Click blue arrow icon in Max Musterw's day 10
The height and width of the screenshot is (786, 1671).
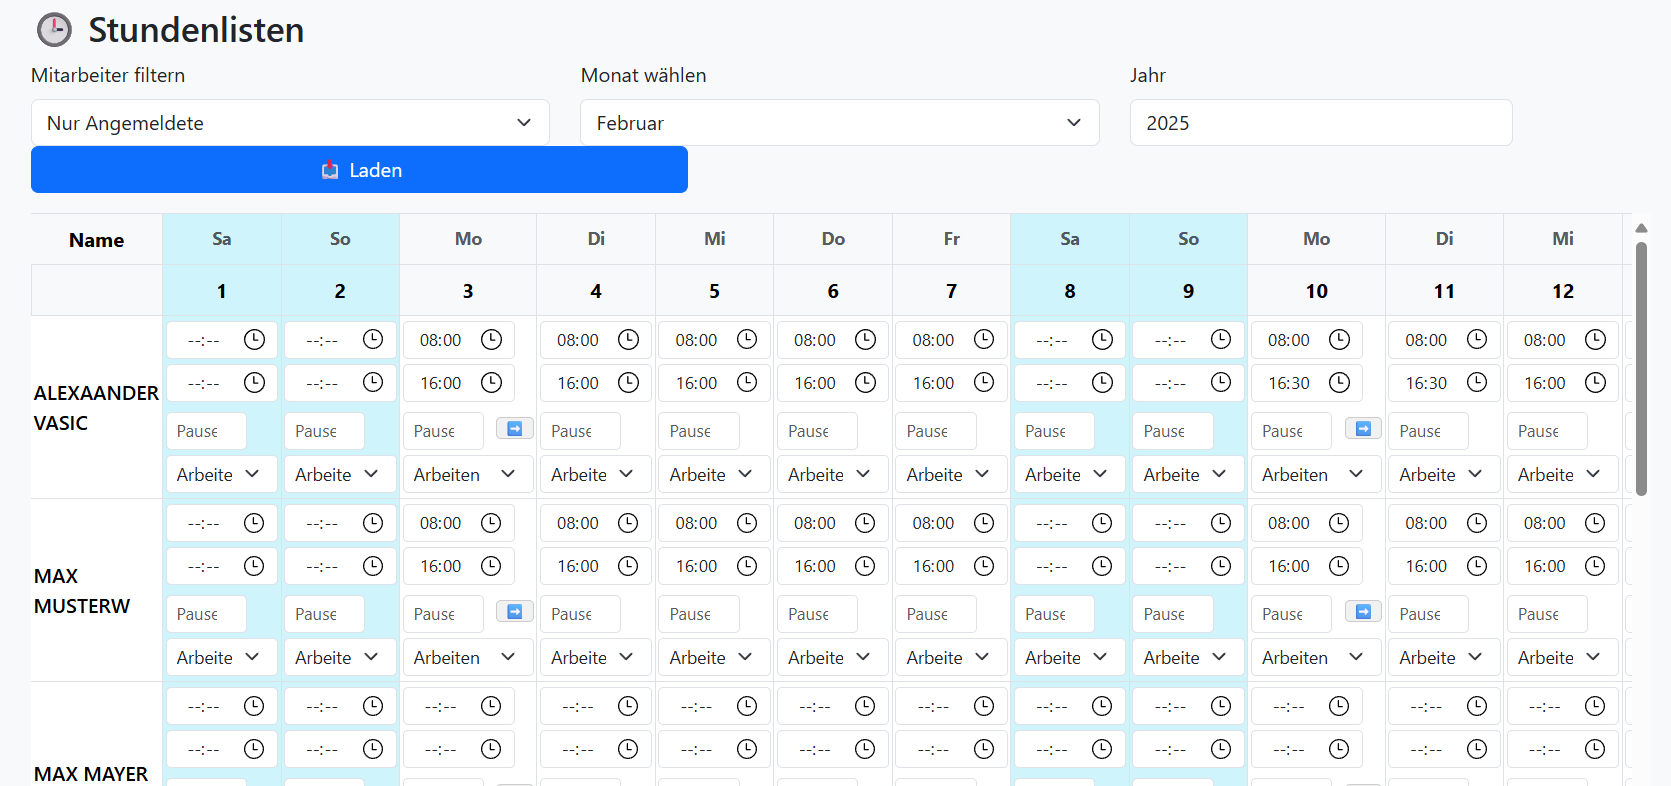click(x=1363, y=612)
